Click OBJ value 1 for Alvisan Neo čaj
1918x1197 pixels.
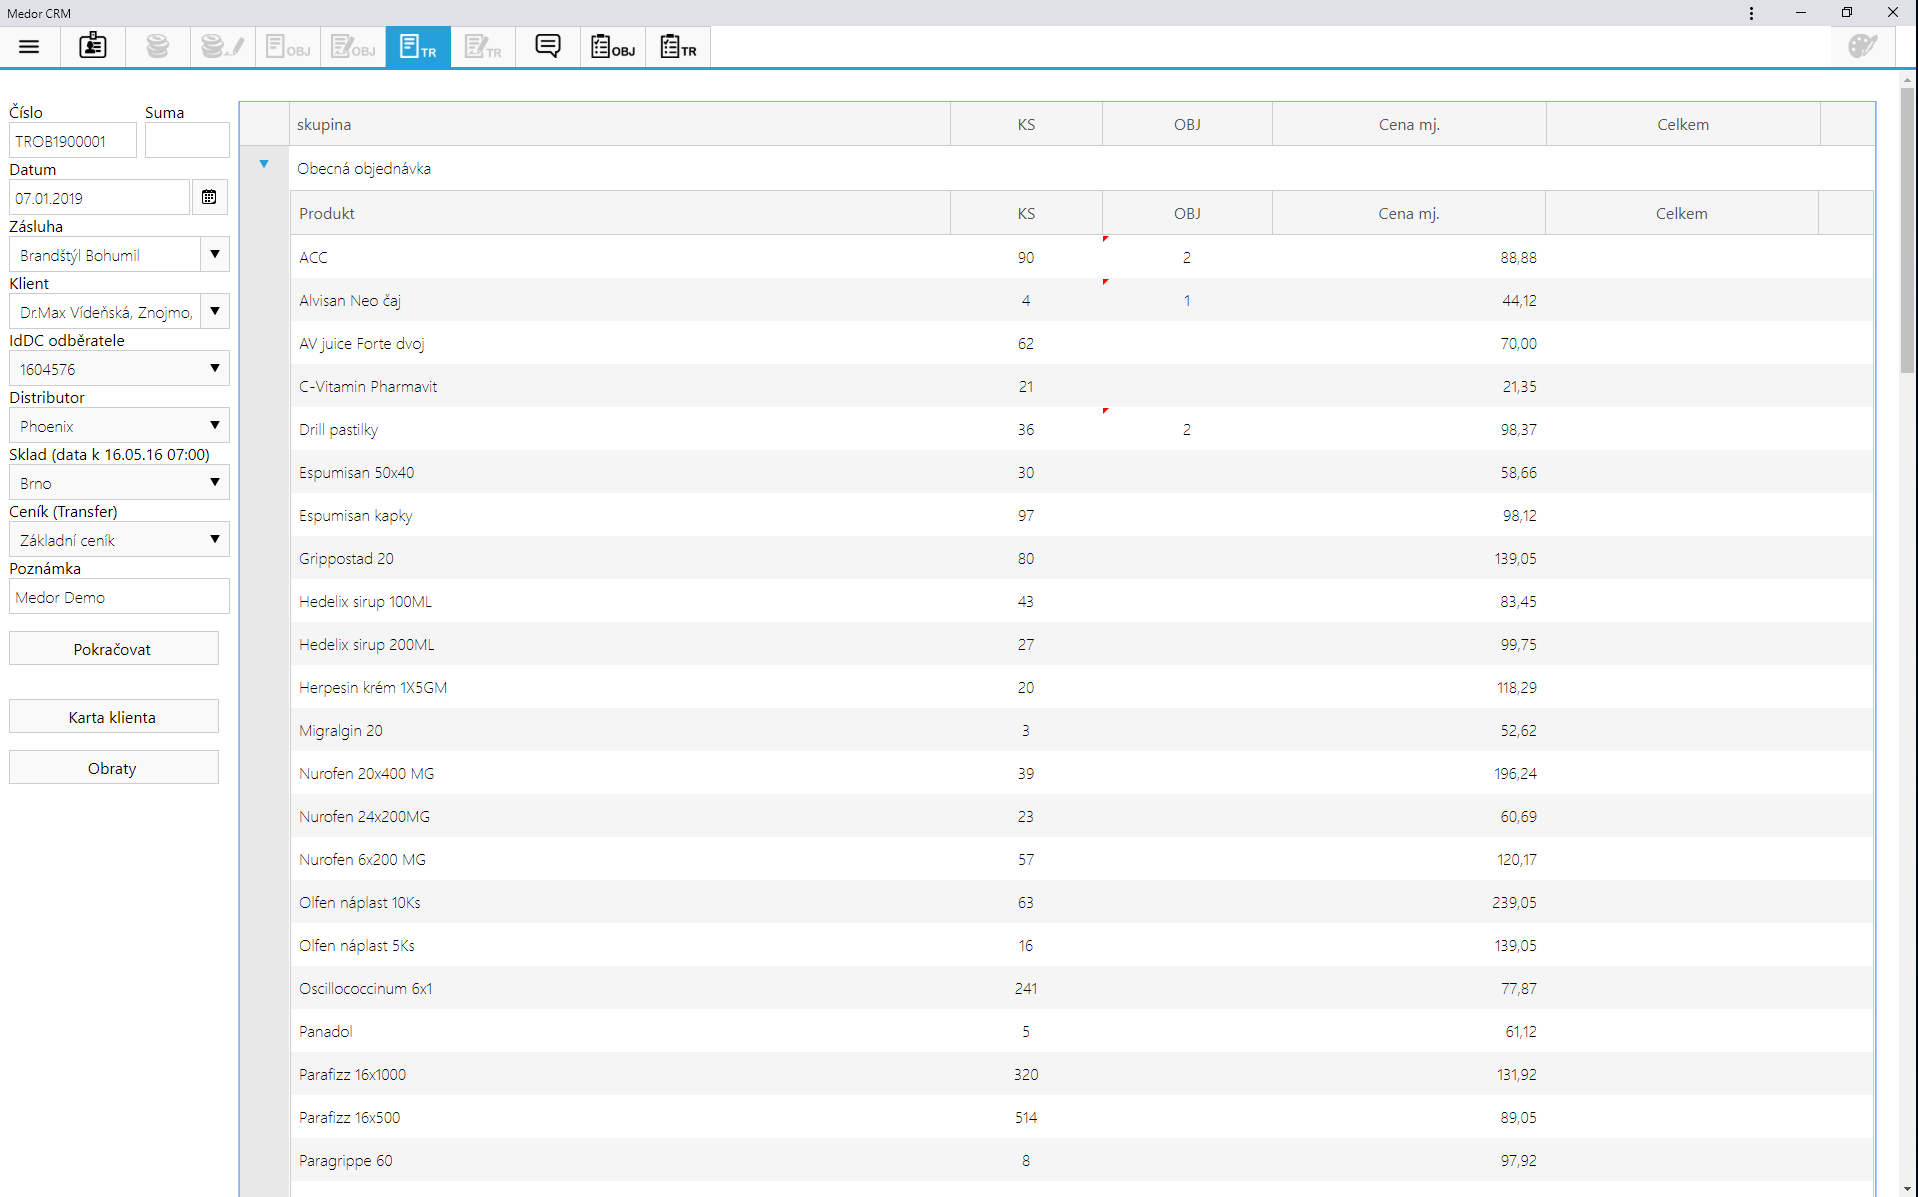[x=1187, y=300]
